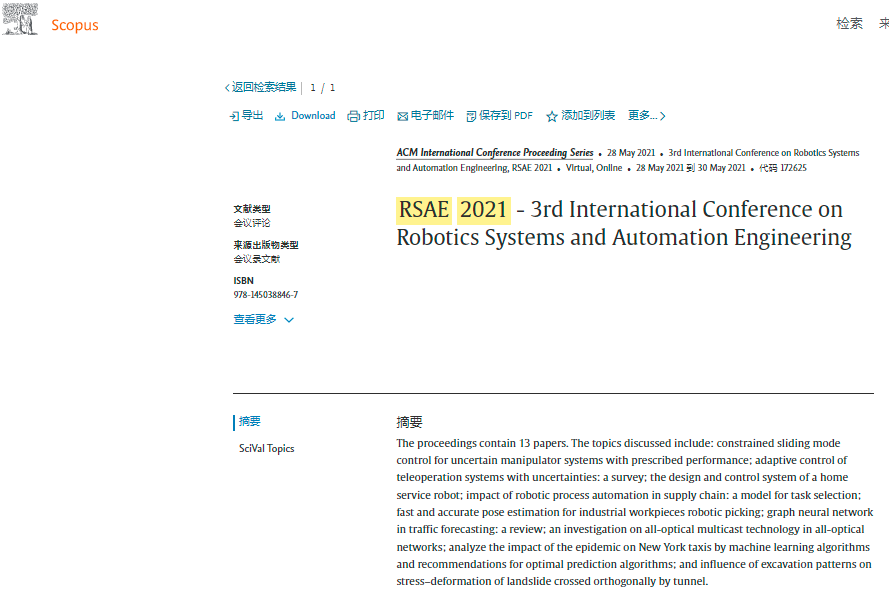Click the Scopus logo tree icon

(21, 20)
